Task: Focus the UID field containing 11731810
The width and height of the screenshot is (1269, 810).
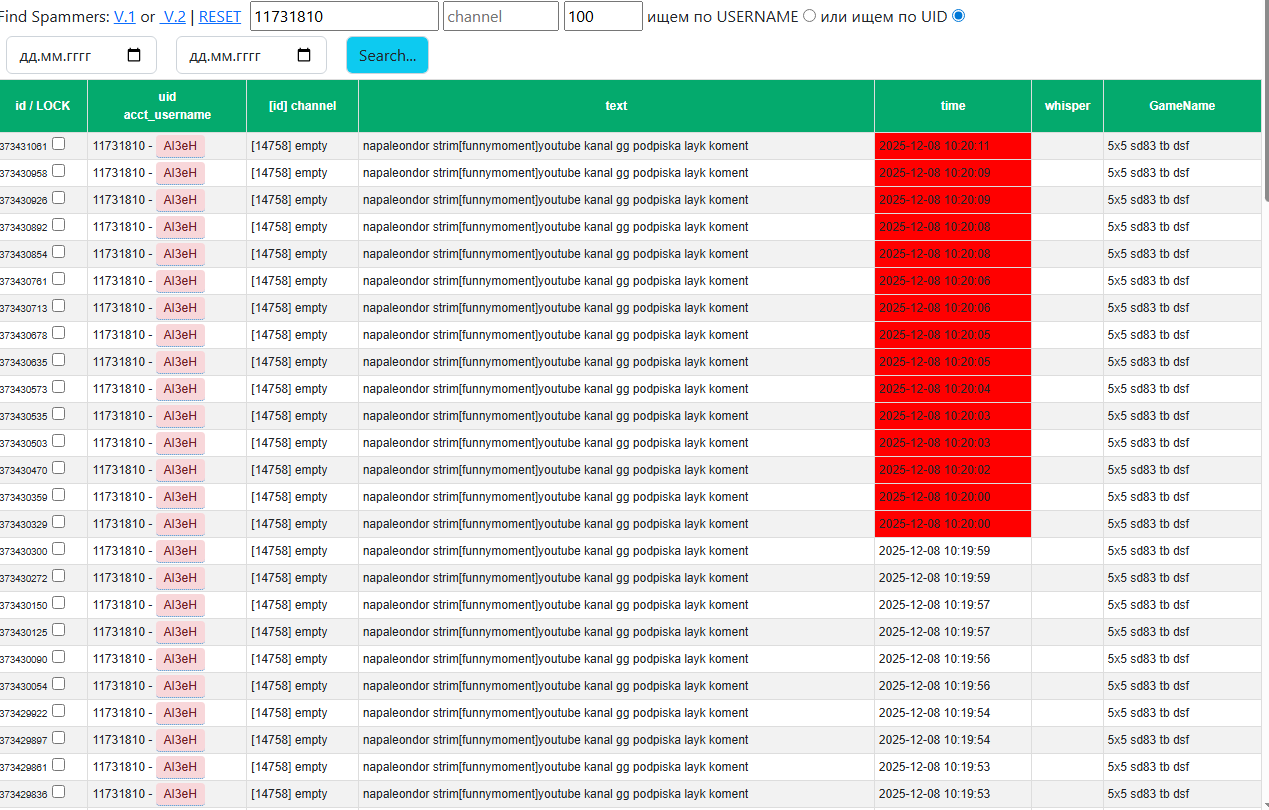Action: coord(344,16)
